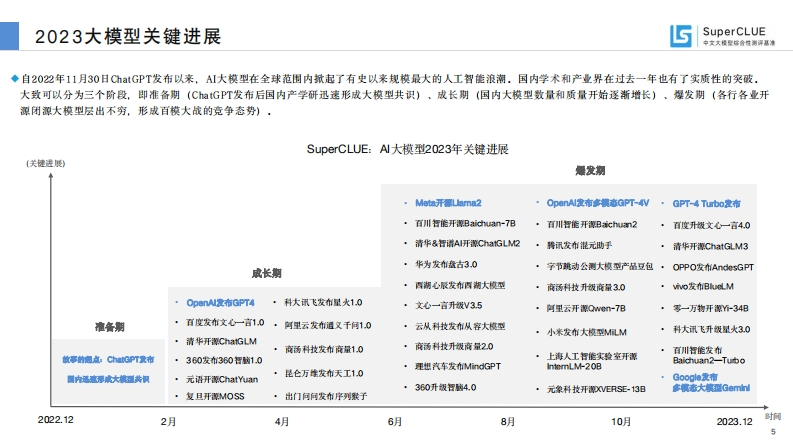Click the 准备期 stage label

coord(110,327)
